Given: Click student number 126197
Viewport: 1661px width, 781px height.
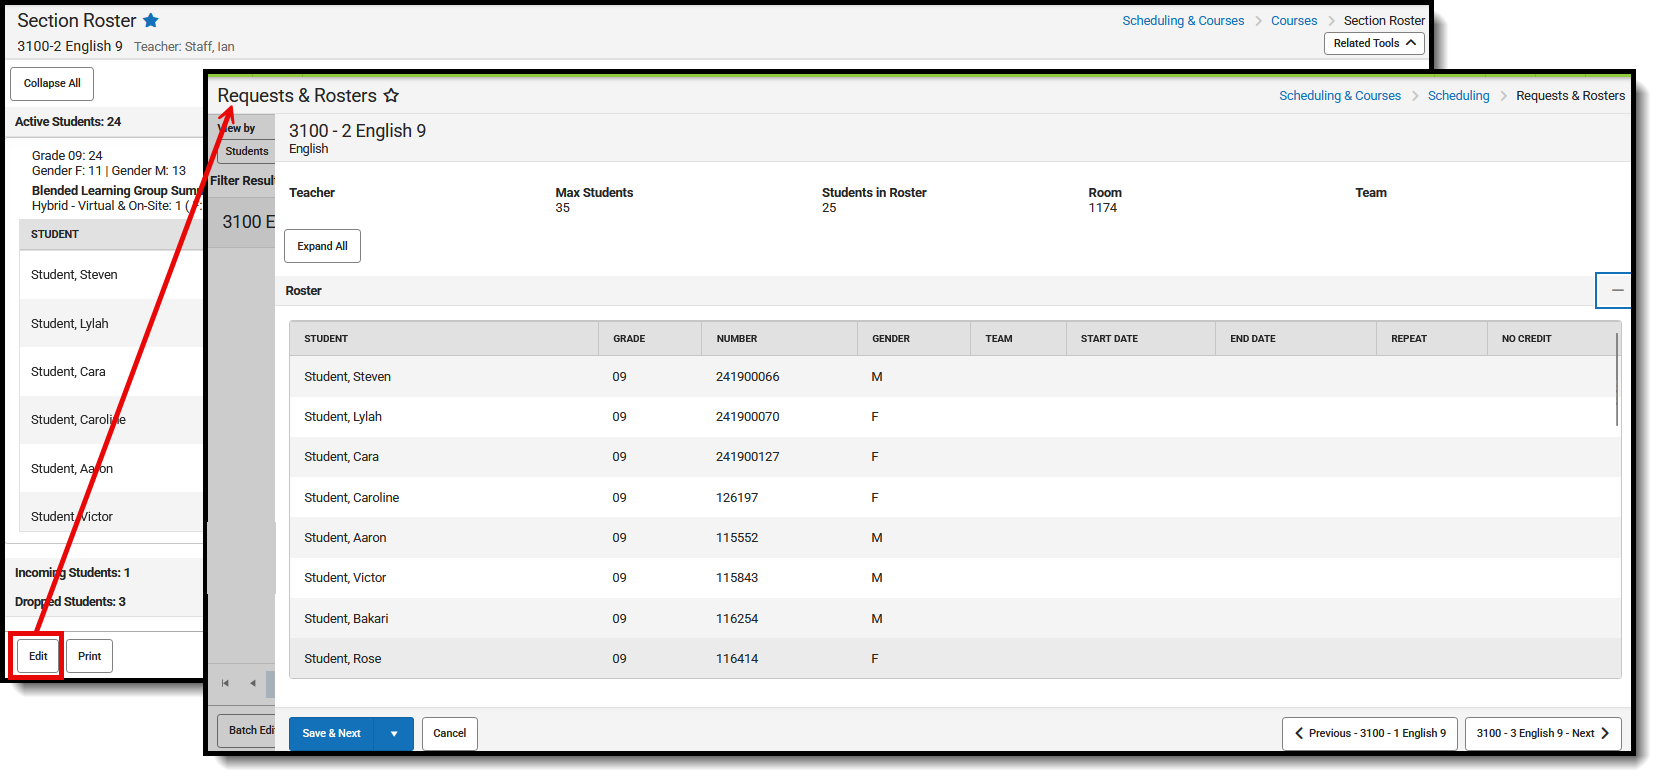Looking at the screenshot, I should point(737,498).
